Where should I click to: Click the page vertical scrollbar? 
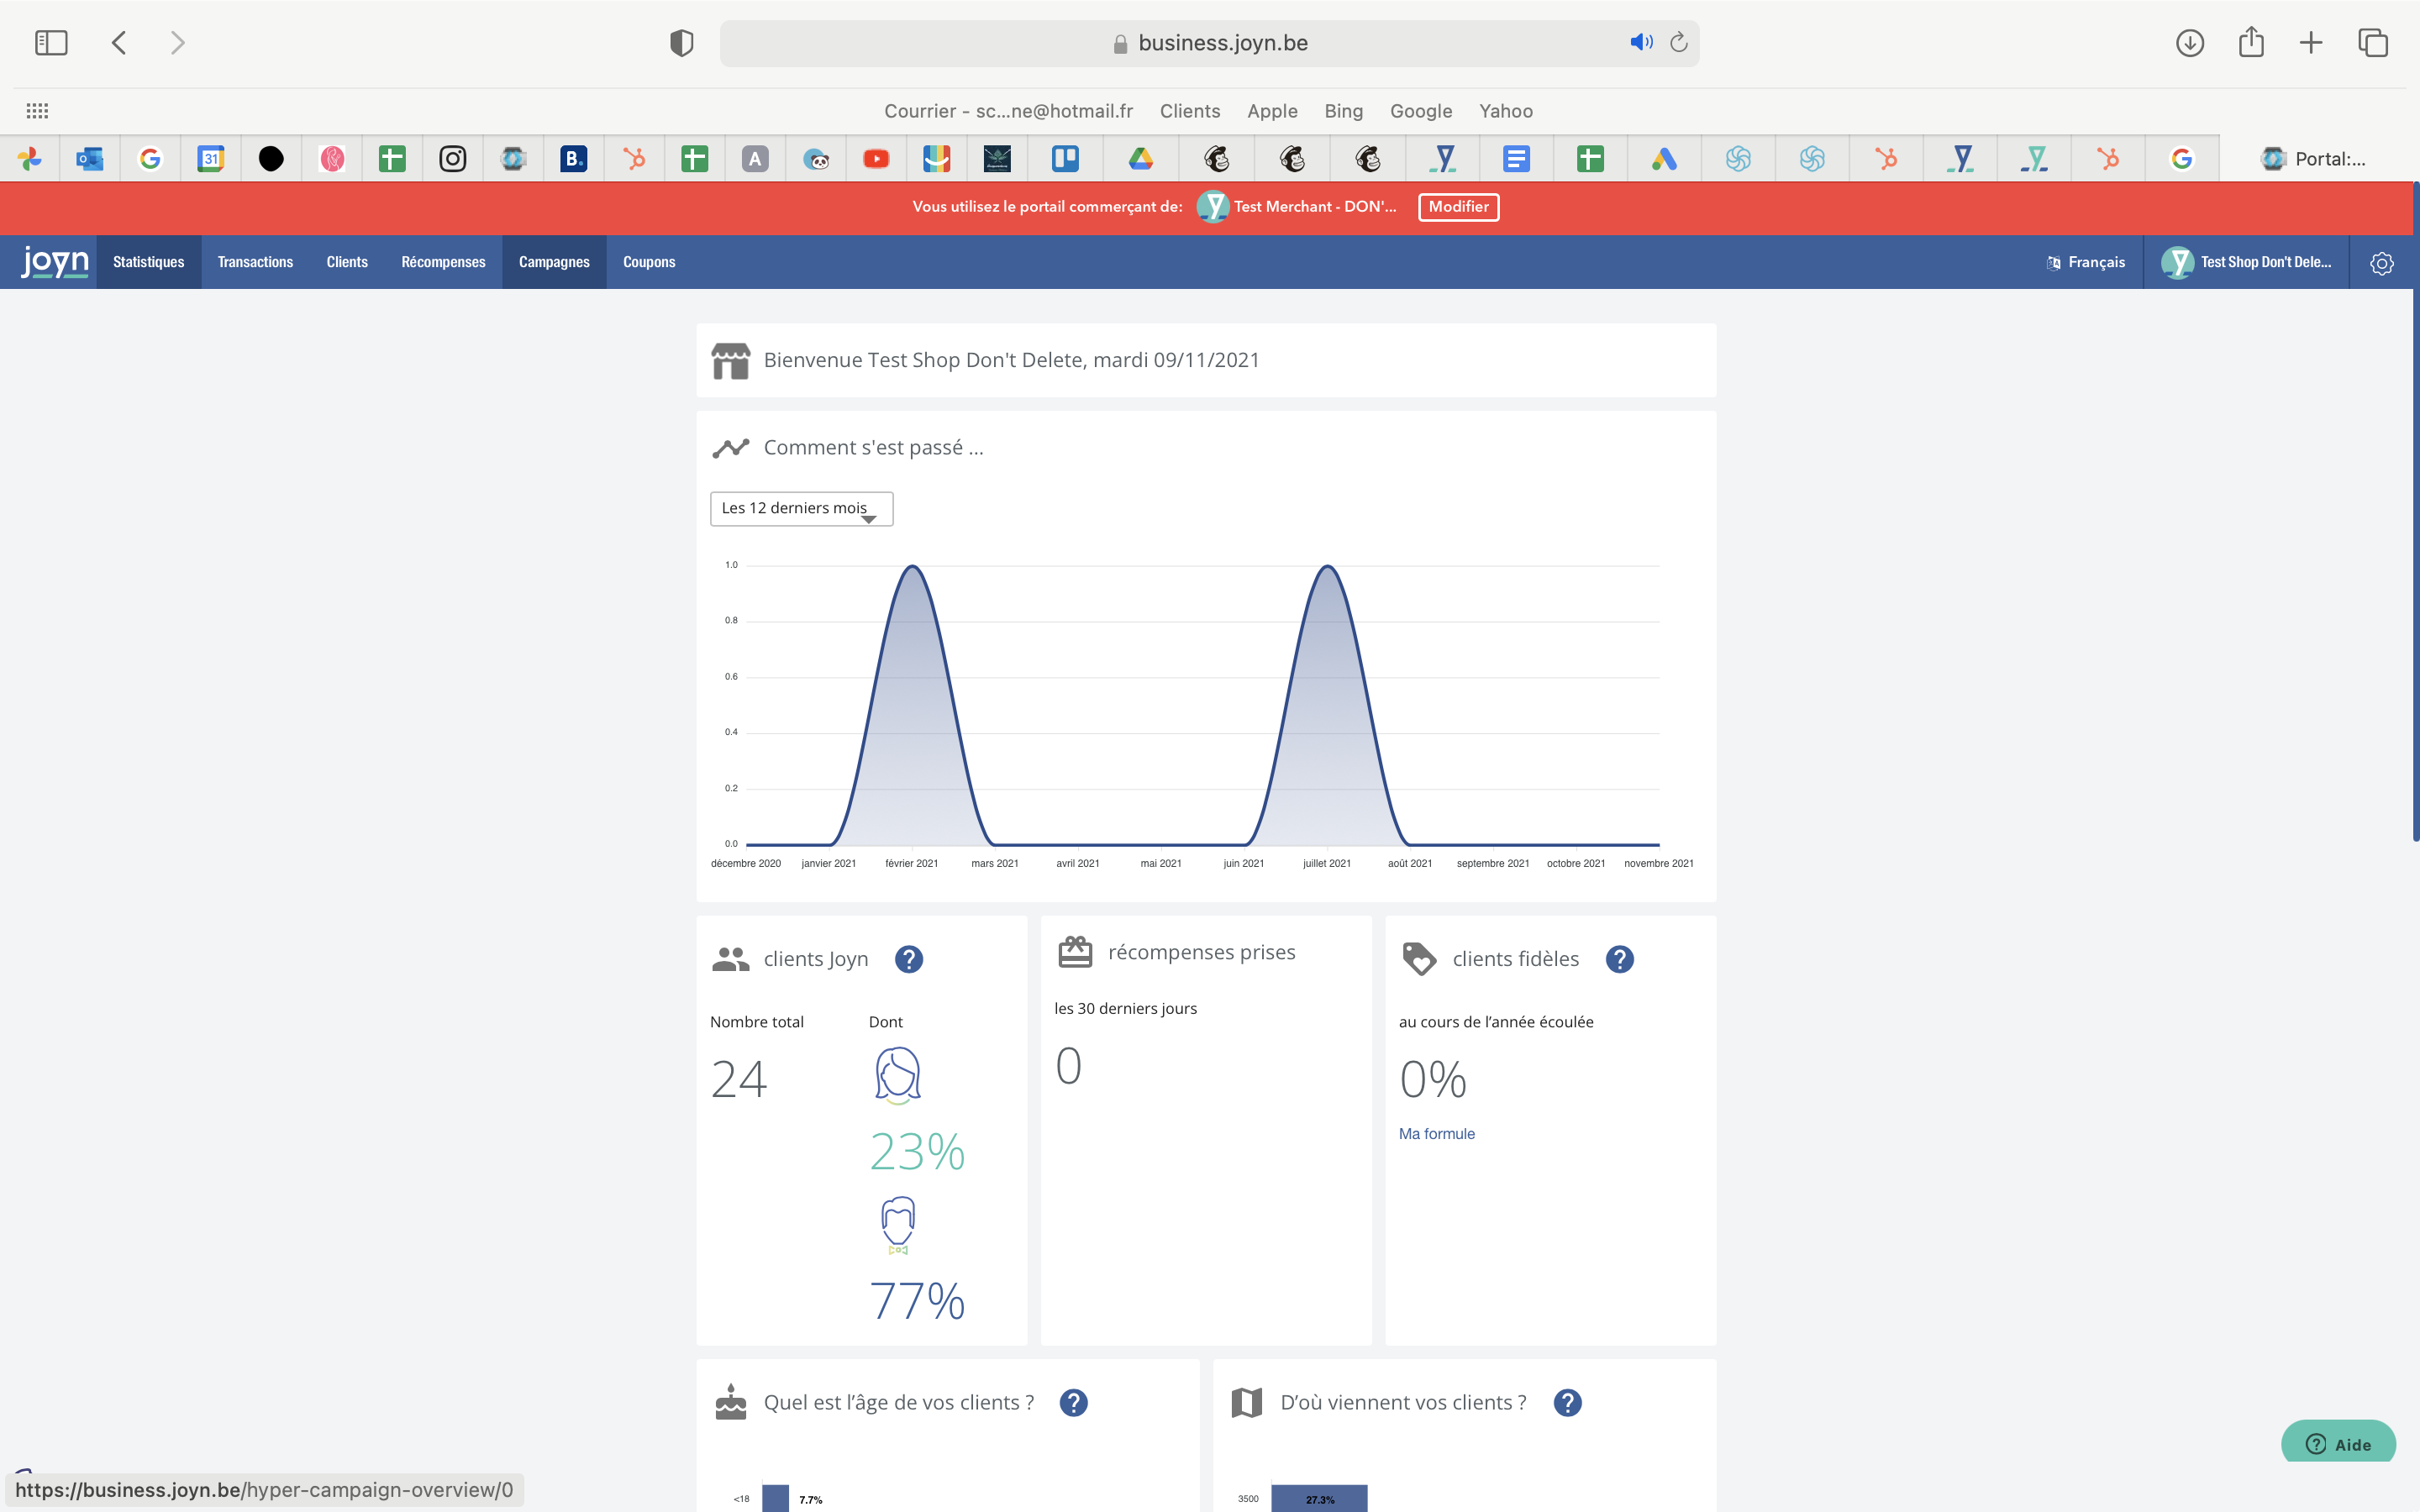(x=2415, y=510)
